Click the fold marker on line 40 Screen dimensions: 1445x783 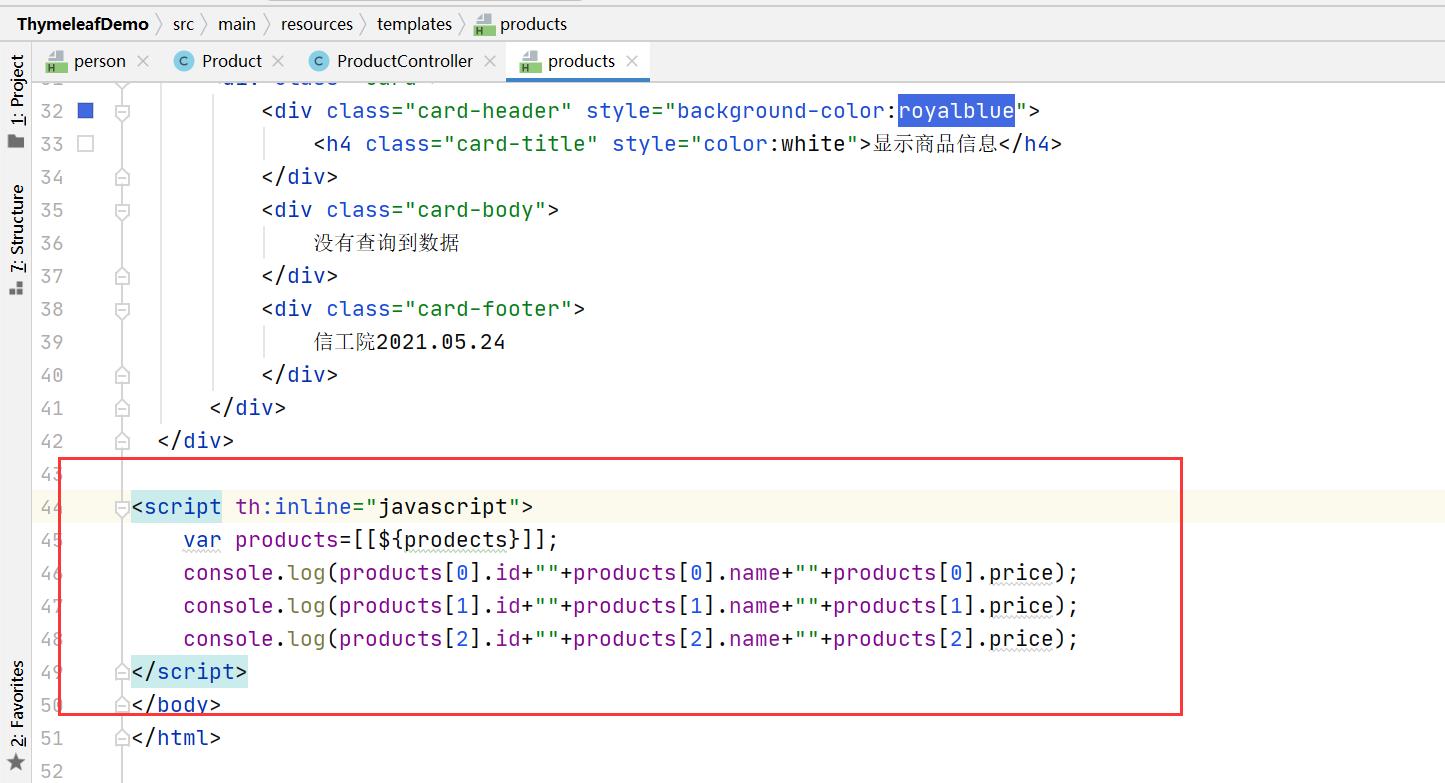122,376
